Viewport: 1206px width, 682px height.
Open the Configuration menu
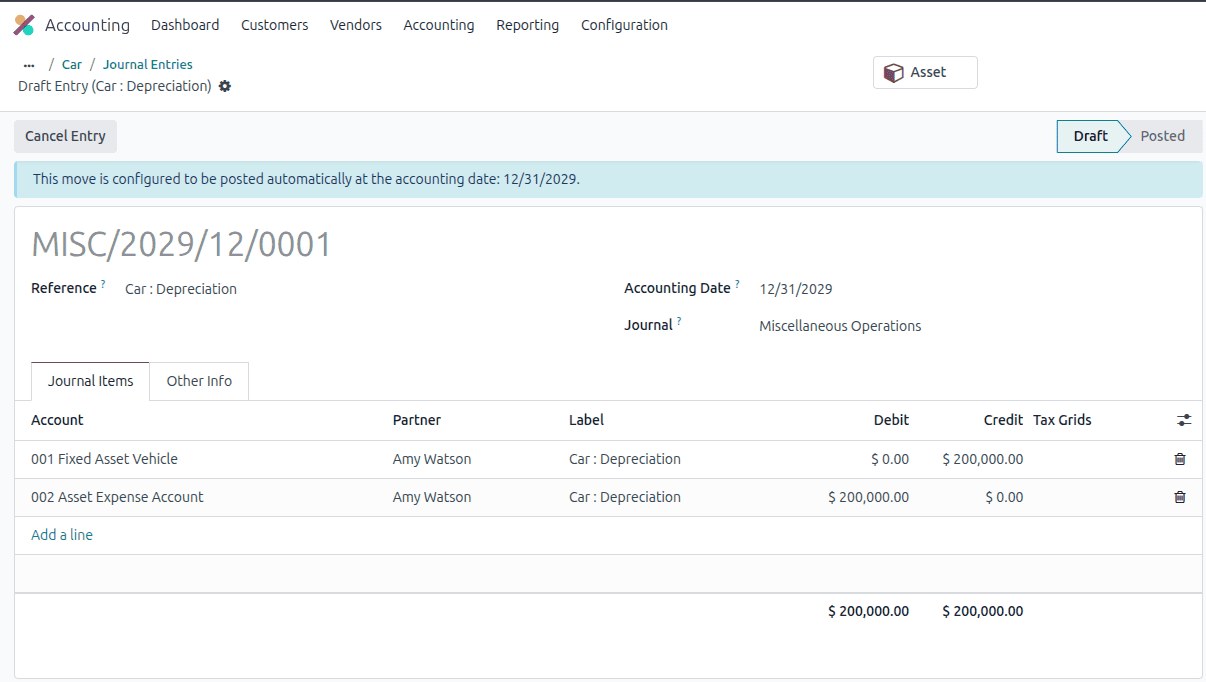[x=624, y=25]
